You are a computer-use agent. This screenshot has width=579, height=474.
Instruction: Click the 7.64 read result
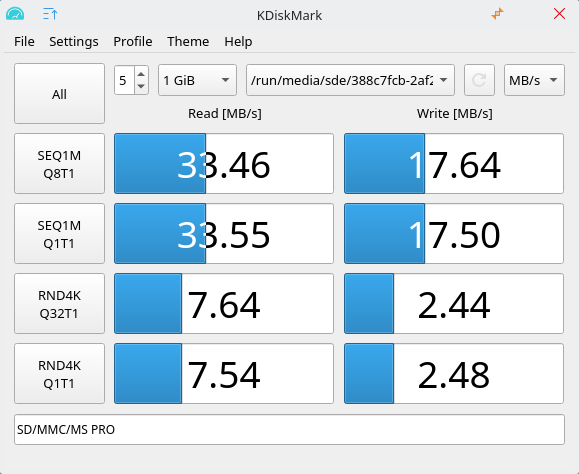(x=224, y=304)
